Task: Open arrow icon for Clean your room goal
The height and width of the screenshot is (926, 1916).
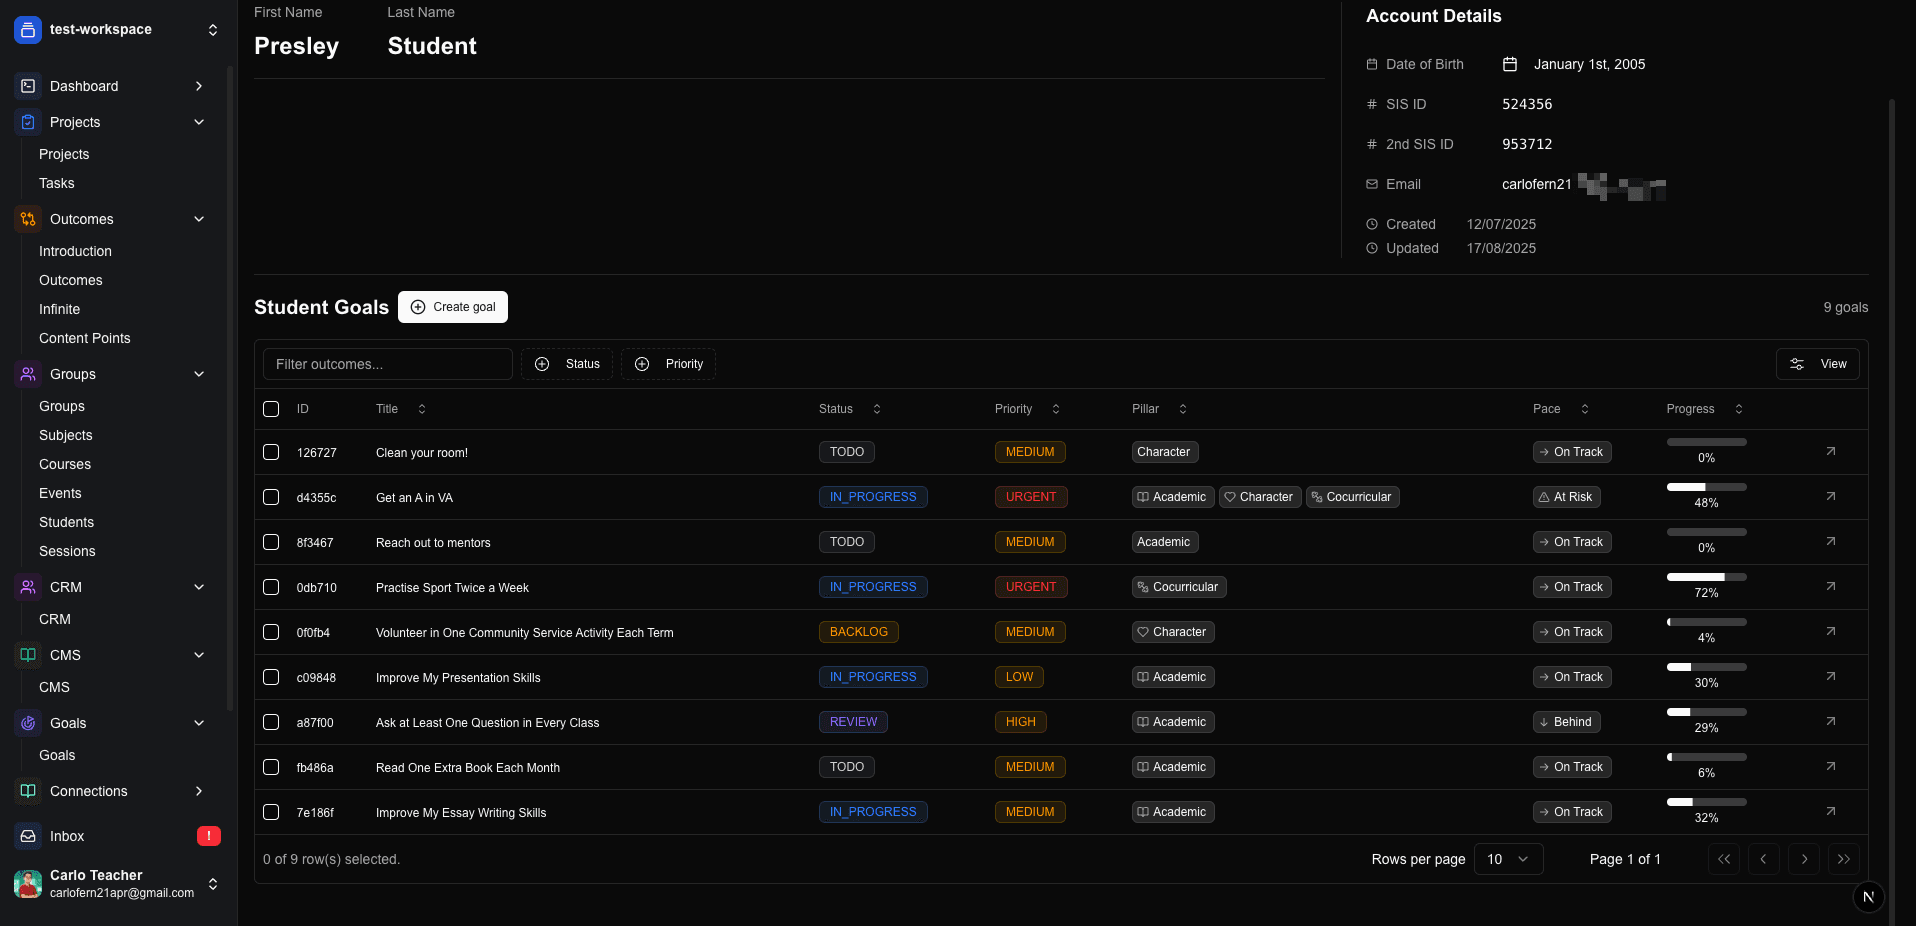Action: [x=1830, y=452]
